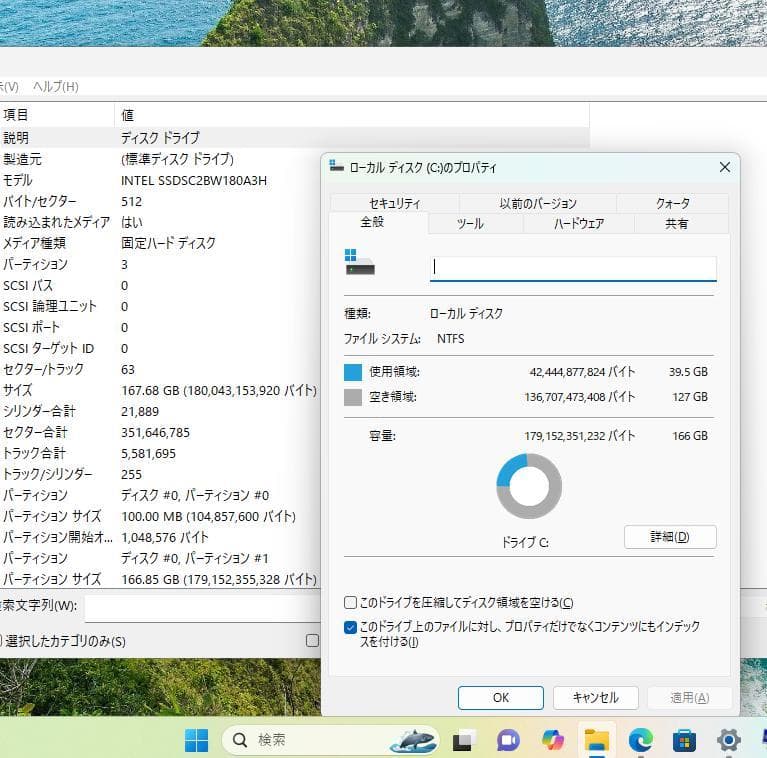Focus the drive label text field
This screenshot has height=758, width=767.
point(573,268)
